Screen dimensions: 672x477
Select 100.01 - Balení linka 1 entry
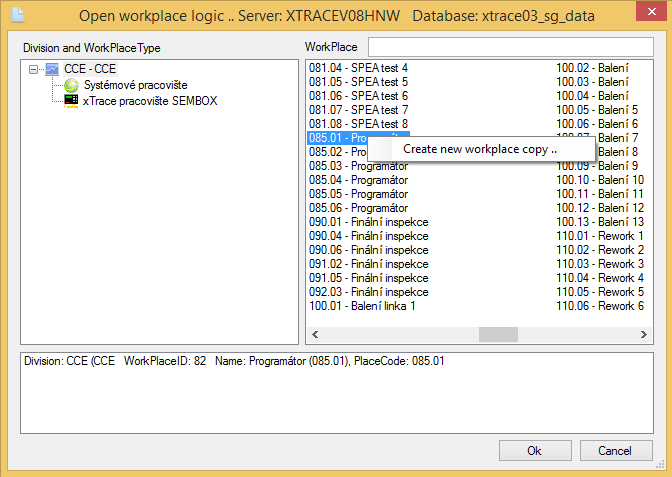362,306
